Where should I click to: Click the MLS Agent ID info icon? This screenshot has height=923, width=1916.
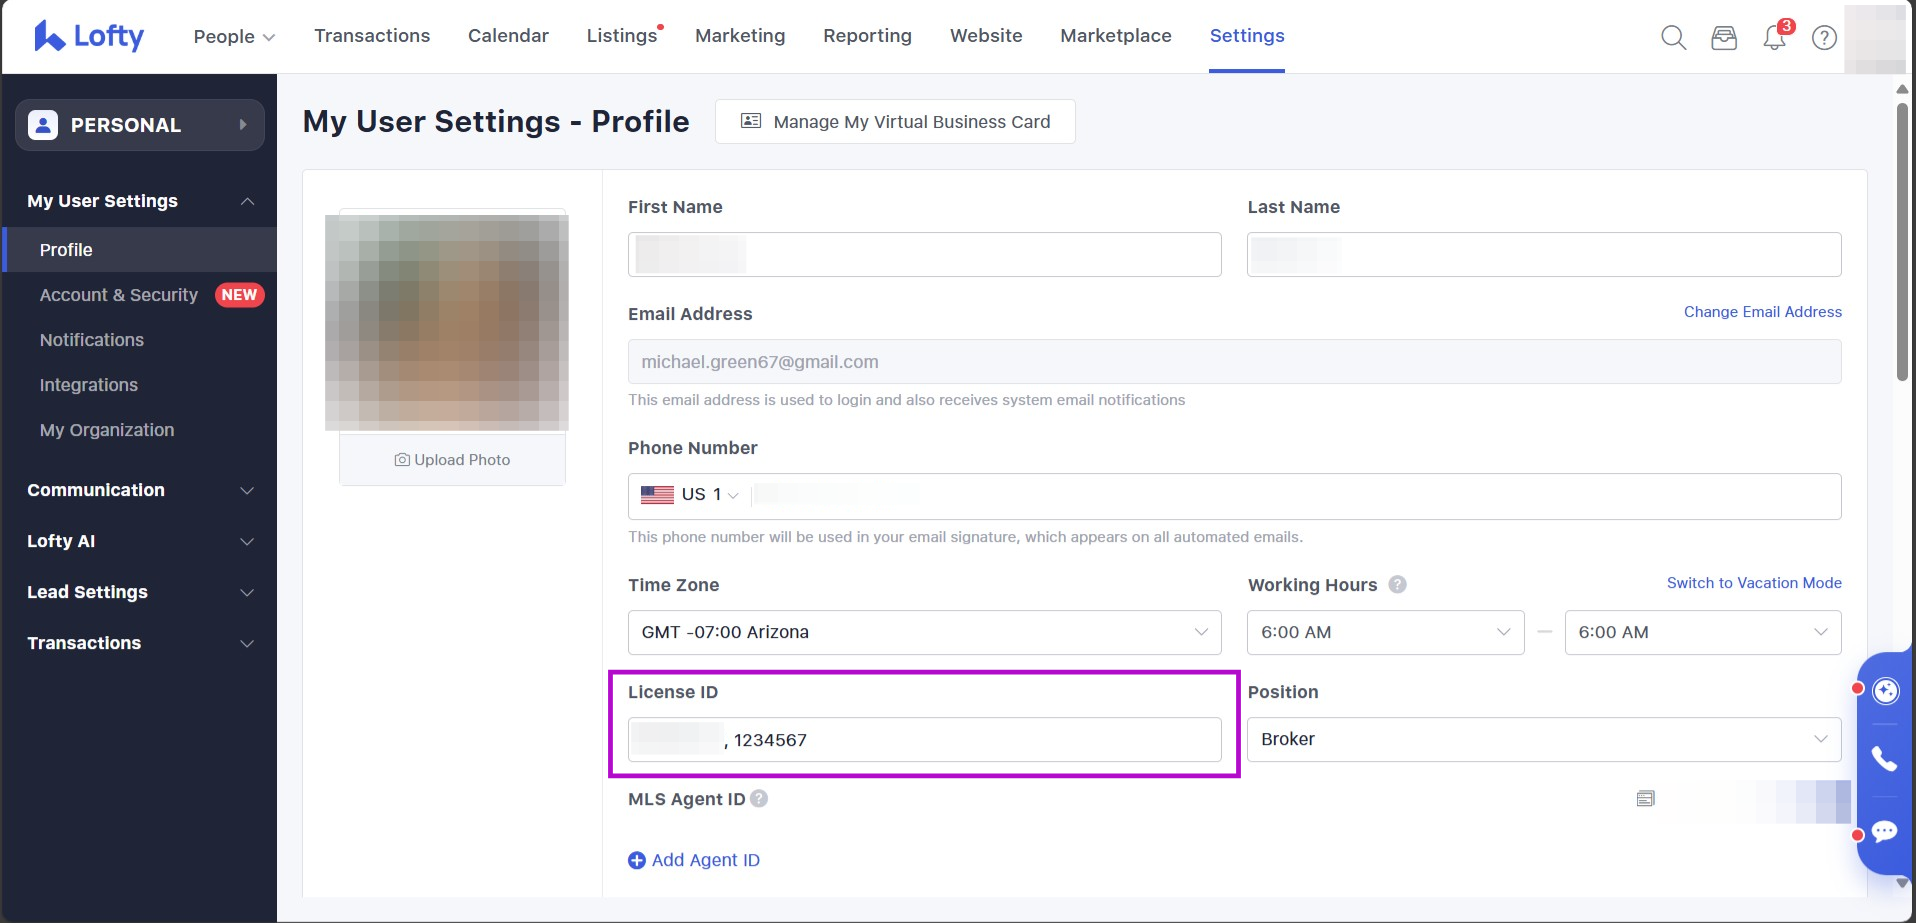pyautogui.click(x=759, y=799)
